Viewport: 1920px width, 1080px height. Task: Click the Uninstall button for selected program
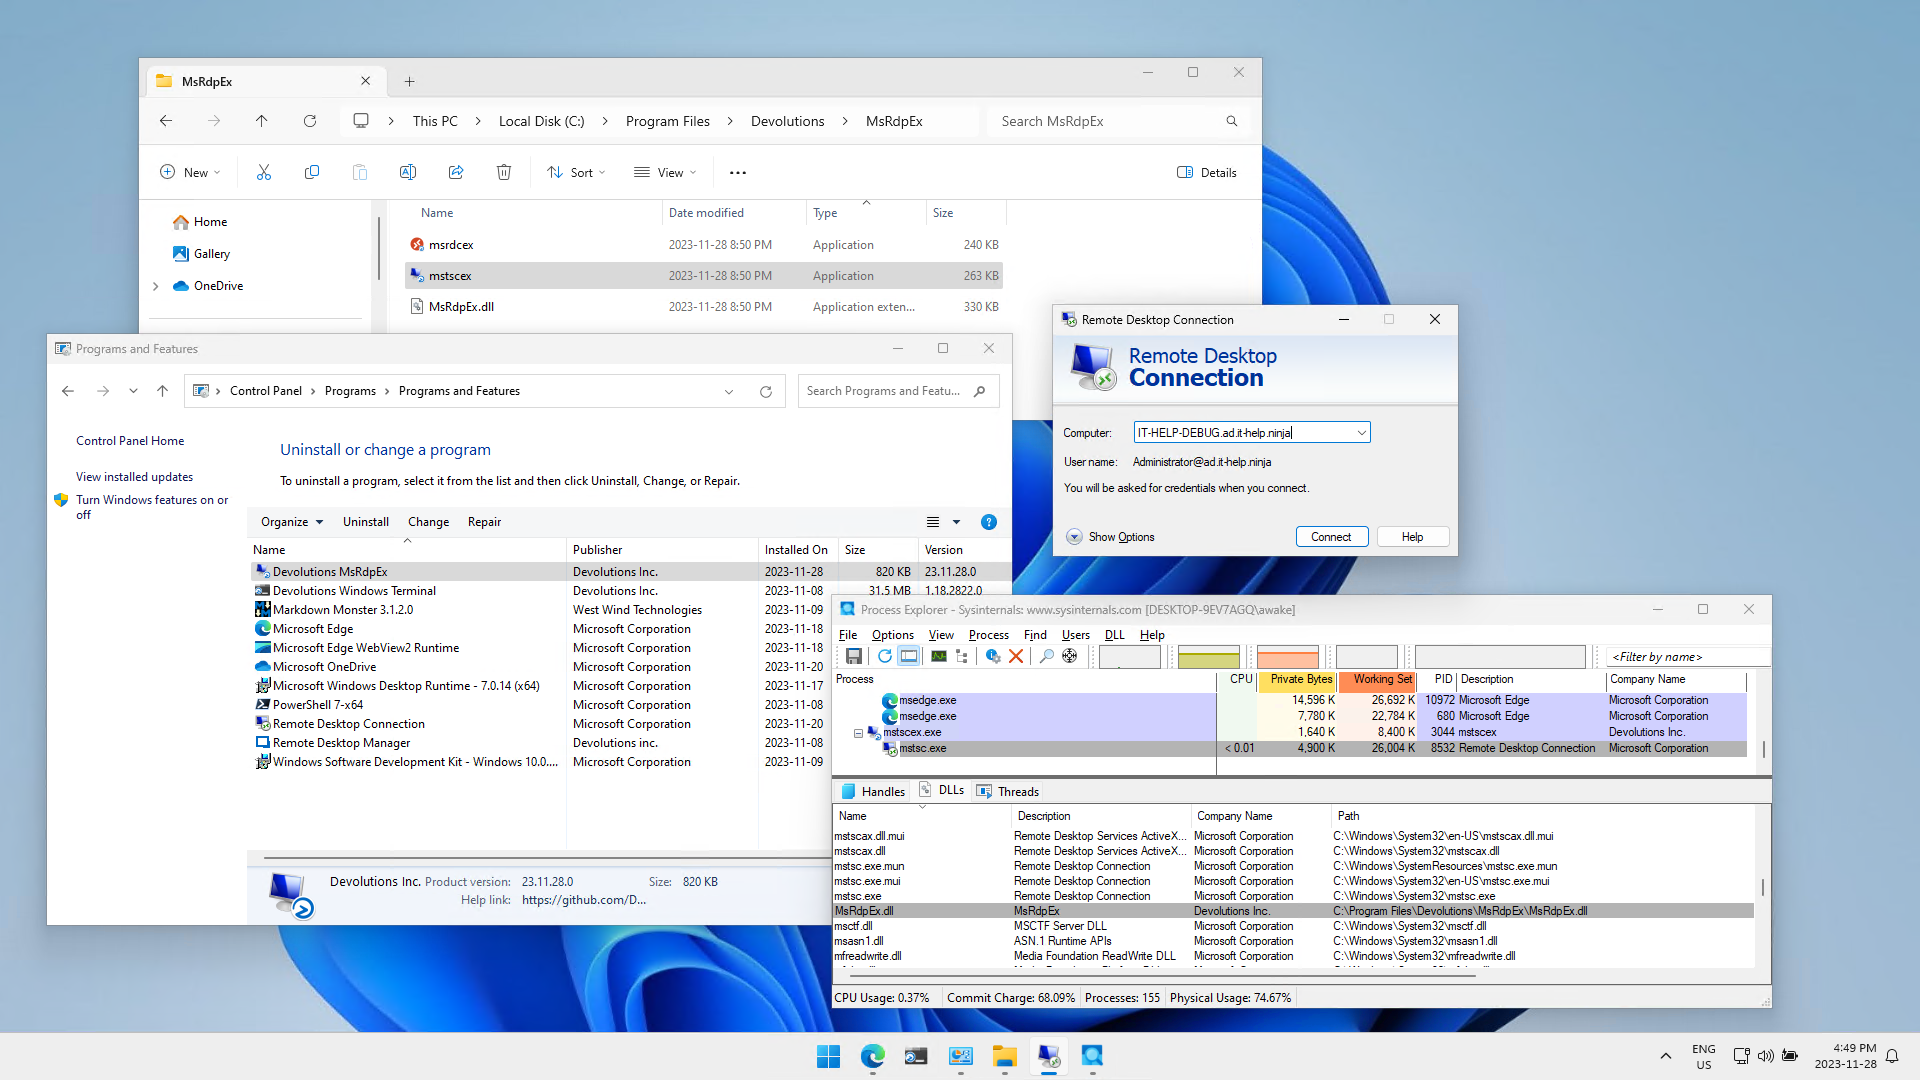tap(367, 521)
